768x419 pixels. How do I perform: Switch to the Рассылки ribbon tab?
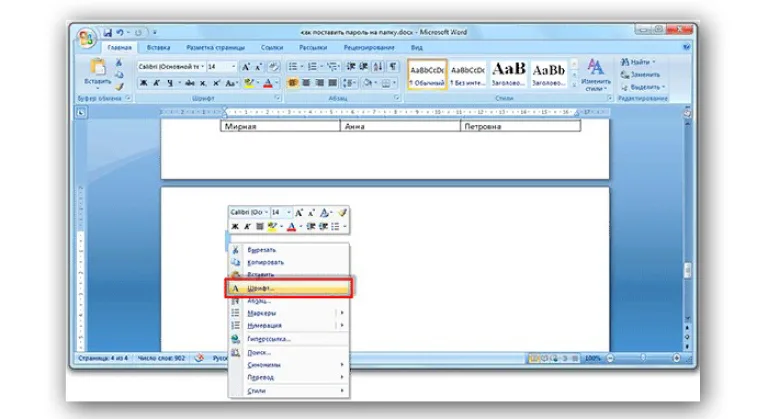pyautogui.click(x=313, y=48)
